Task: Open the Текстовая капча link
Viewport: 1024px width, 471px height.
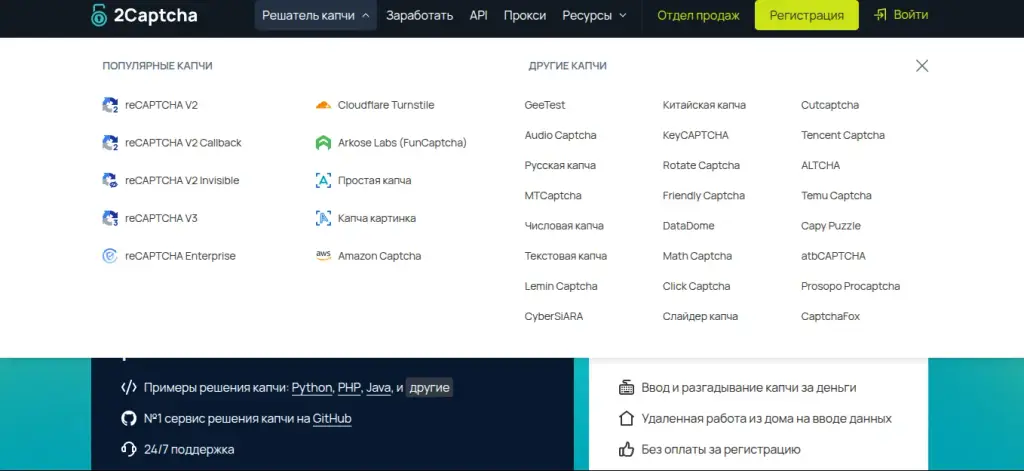Action: click(x=566, y=256)
